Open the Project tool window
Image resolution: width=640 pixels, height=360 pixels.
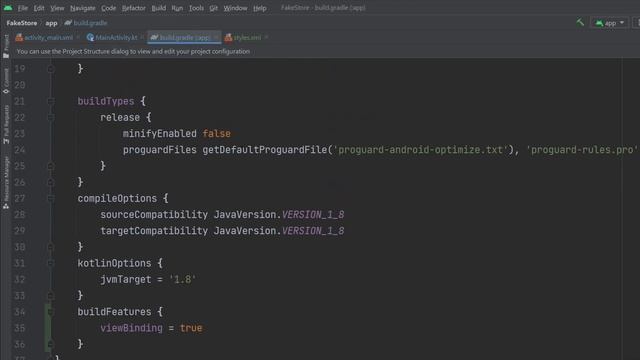tap(6, 46)
